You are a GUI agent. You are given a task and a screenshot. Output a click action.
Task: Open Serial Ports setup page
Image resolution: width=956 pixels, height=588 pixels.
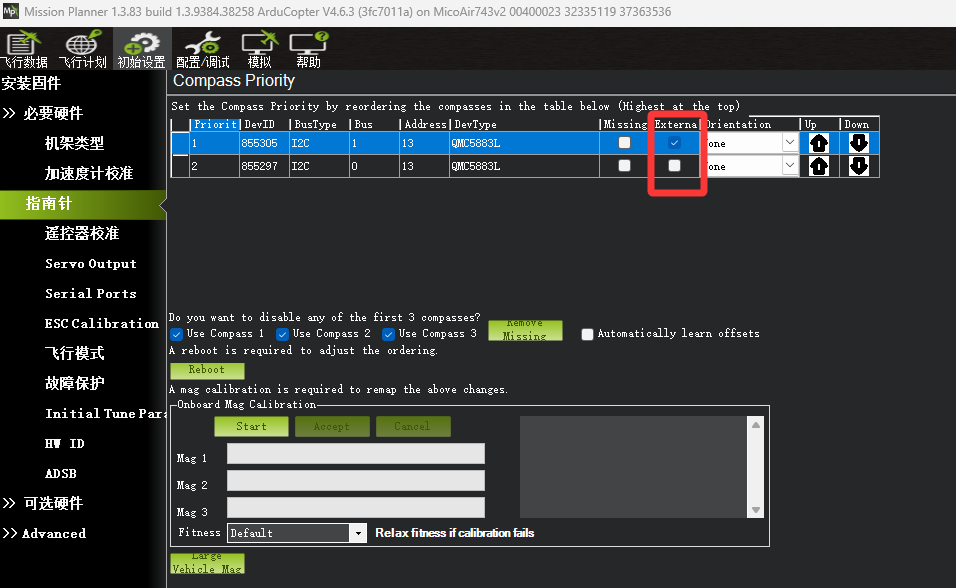click(x=90, y=293)
